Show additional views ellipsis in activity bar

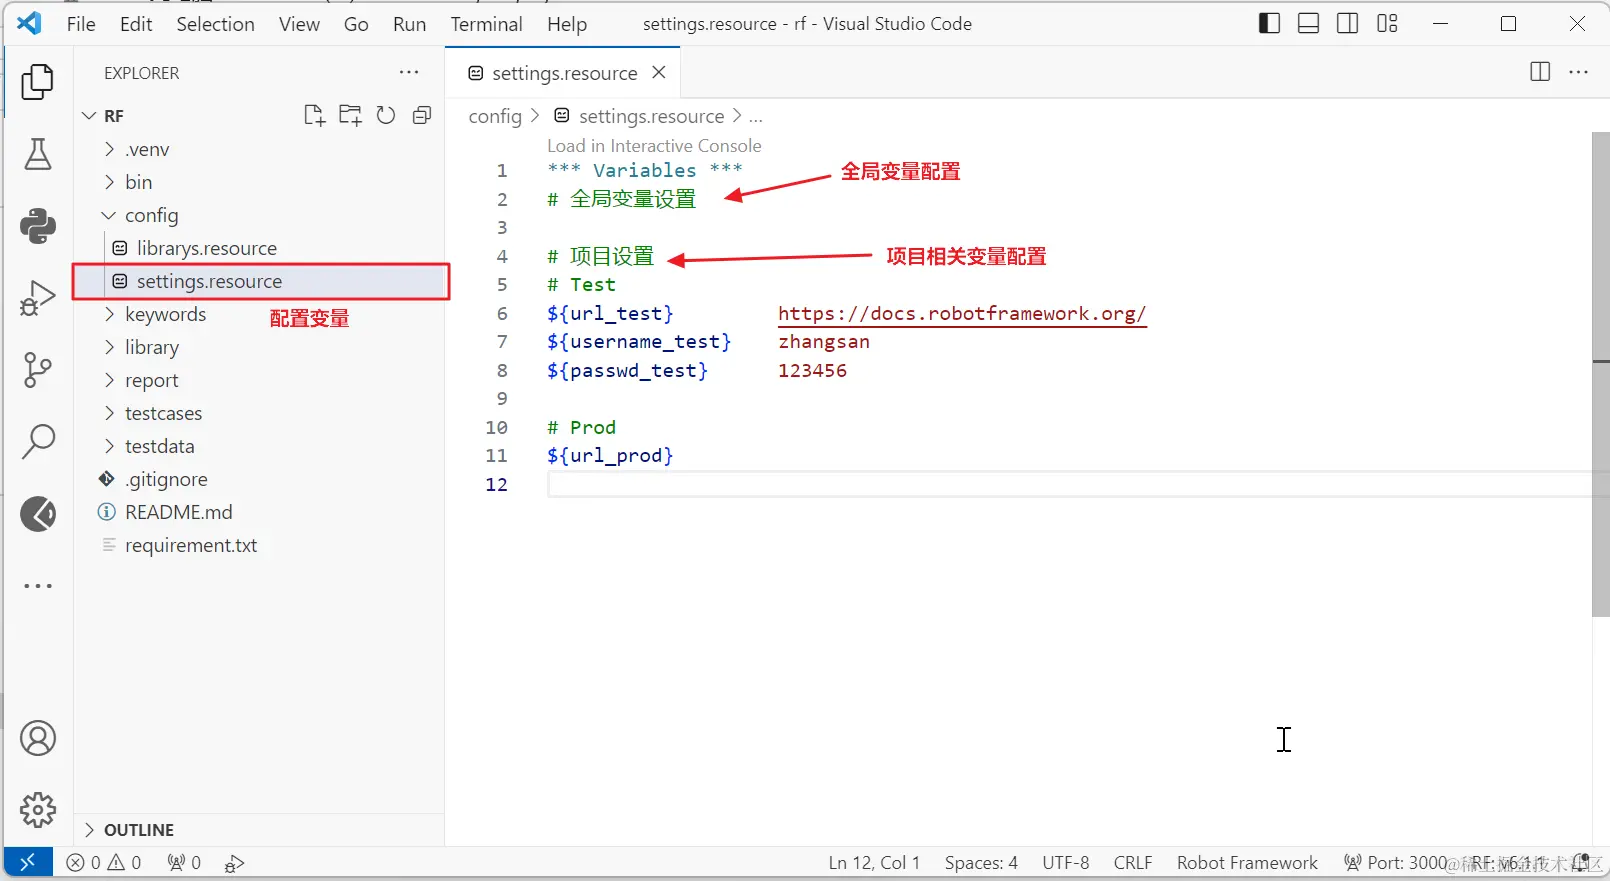(x=38, y=586)
